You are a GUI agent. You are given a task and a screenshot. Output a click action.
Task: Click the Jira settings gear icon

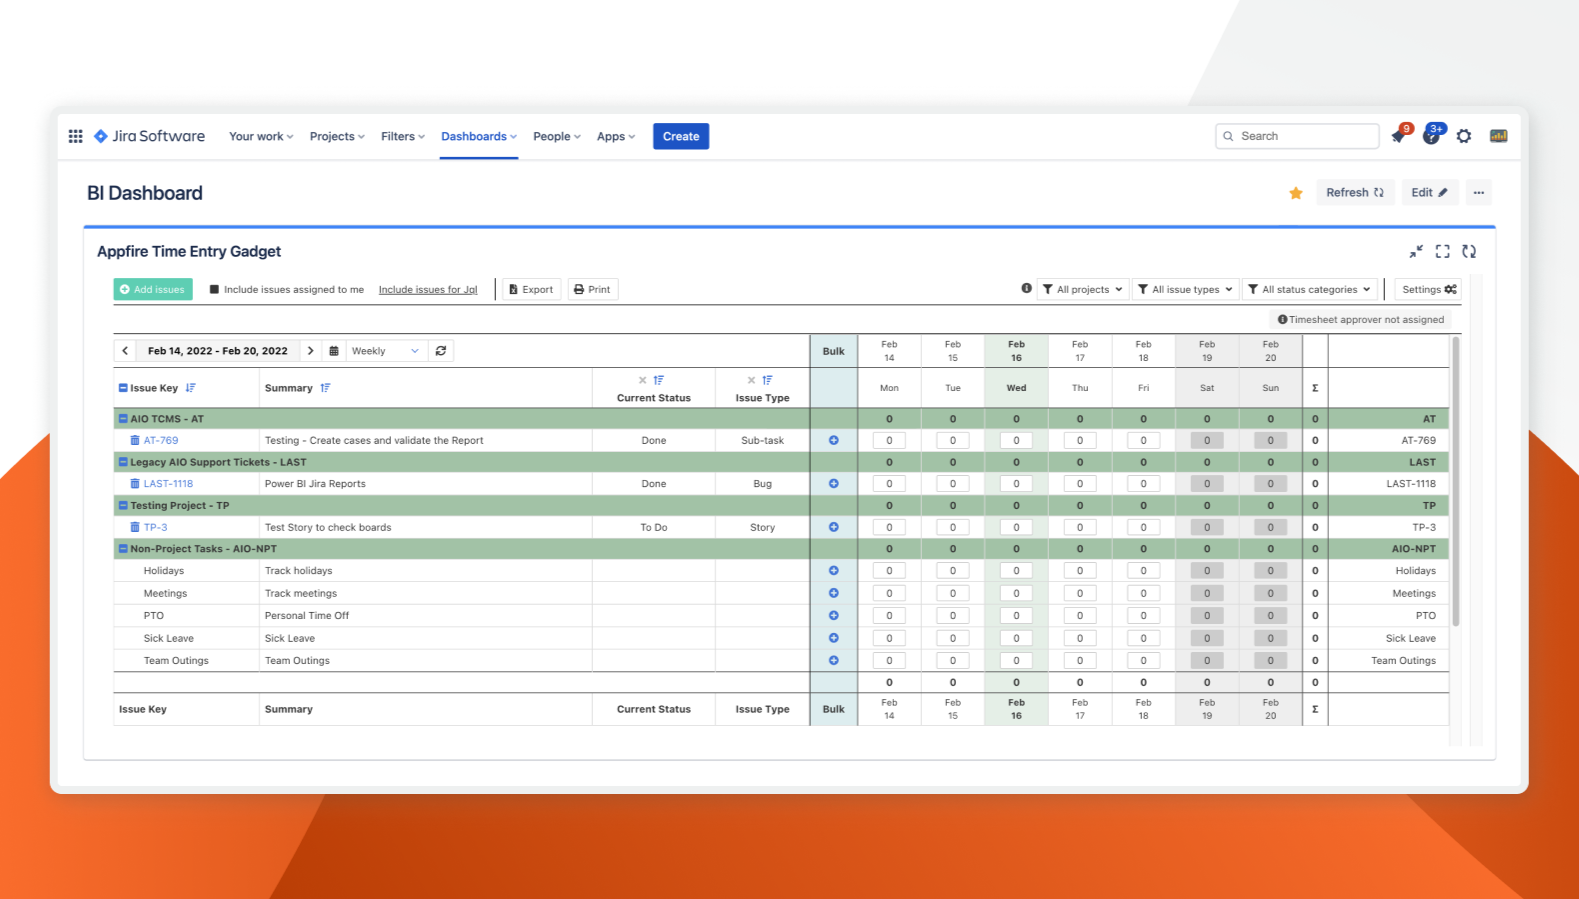1464,136
